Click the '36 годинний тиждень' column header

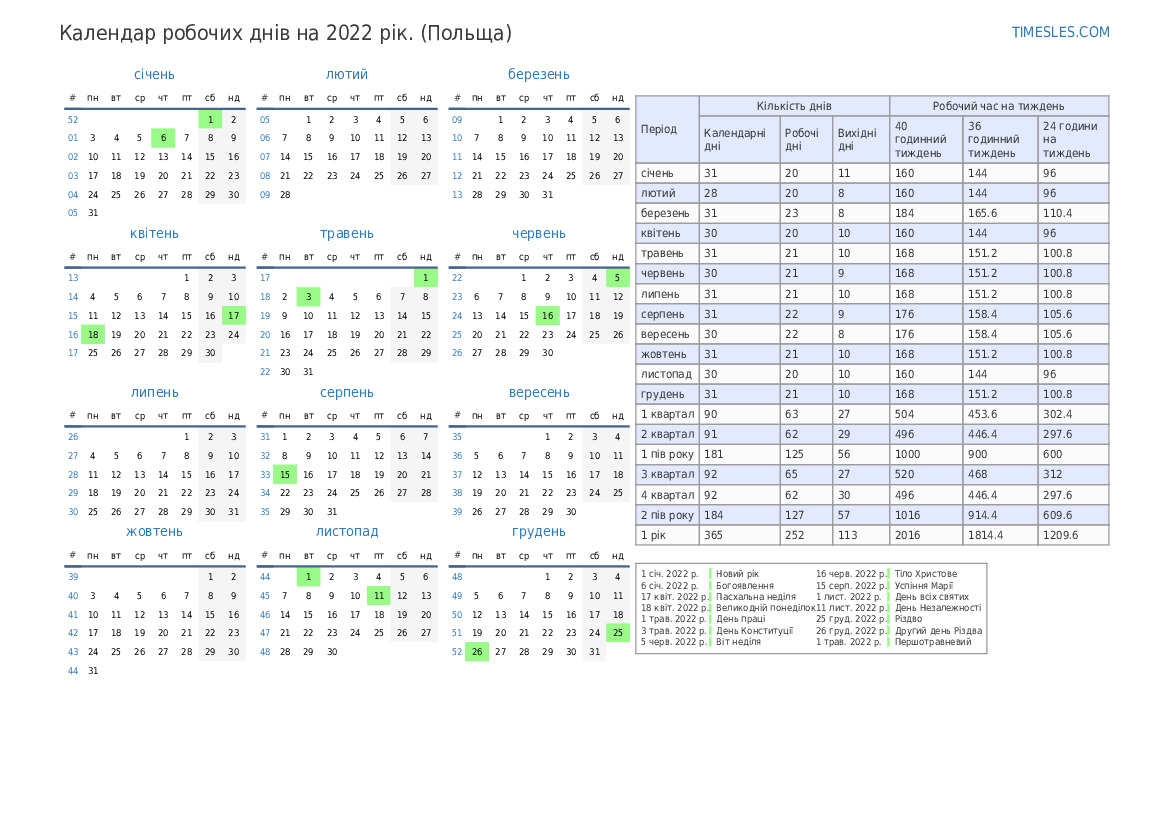[x=1000, y=139]
